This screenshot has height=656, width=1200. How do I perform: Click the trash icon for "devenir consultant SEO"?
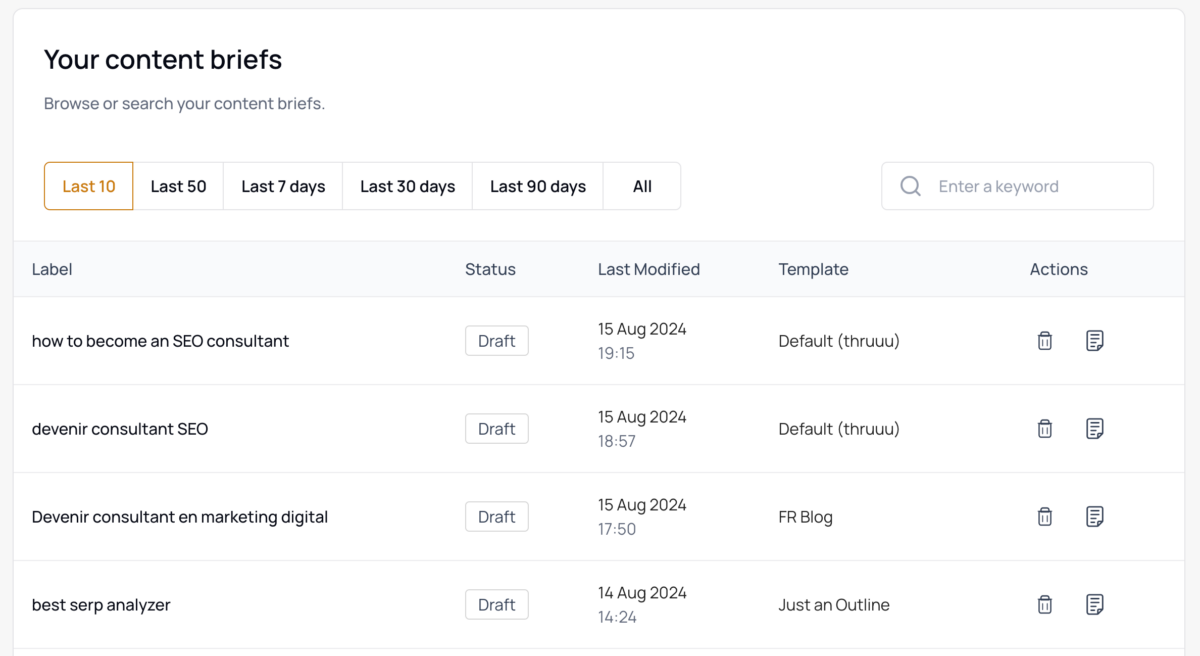[x=1044, y=428]
